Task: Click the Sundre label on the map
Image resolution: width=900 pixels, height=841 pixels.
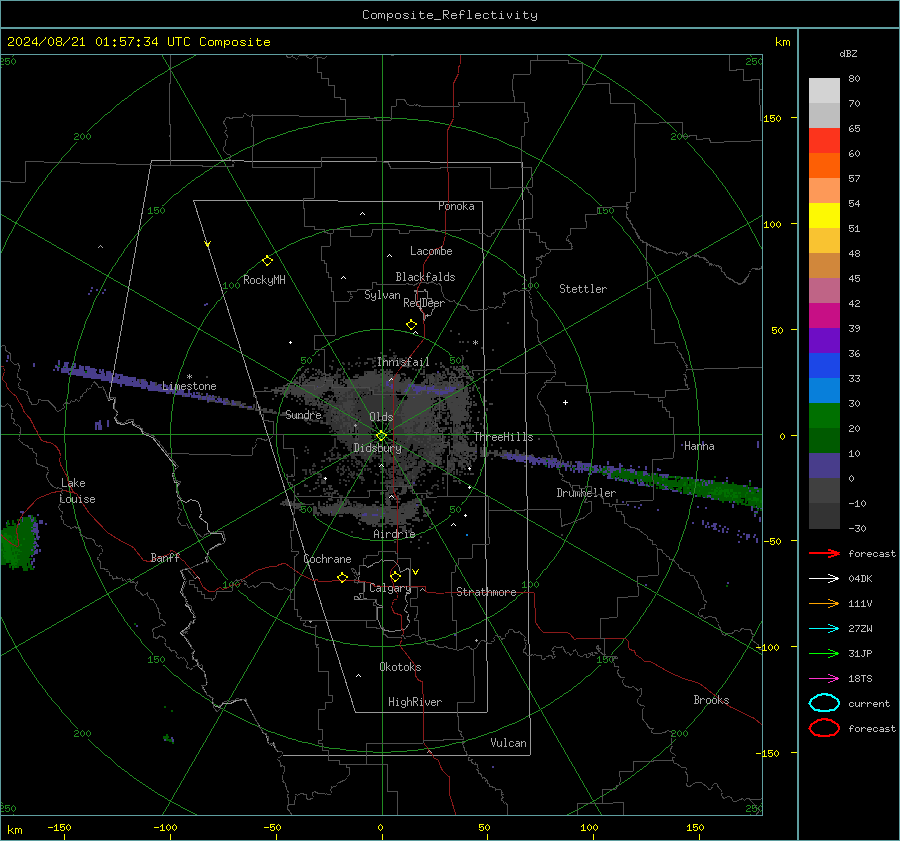Action: click(303, 414)
